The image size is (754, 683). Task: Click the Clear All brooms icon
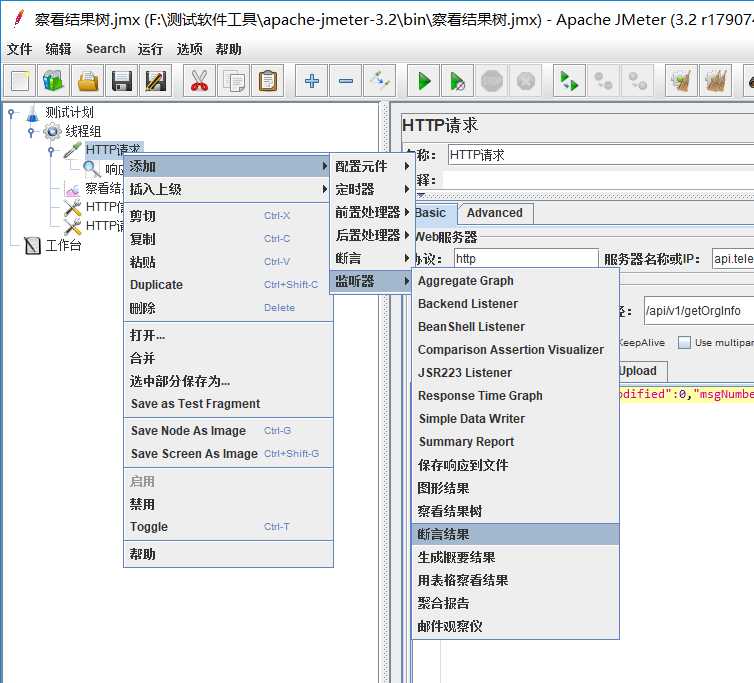point(716,81)
